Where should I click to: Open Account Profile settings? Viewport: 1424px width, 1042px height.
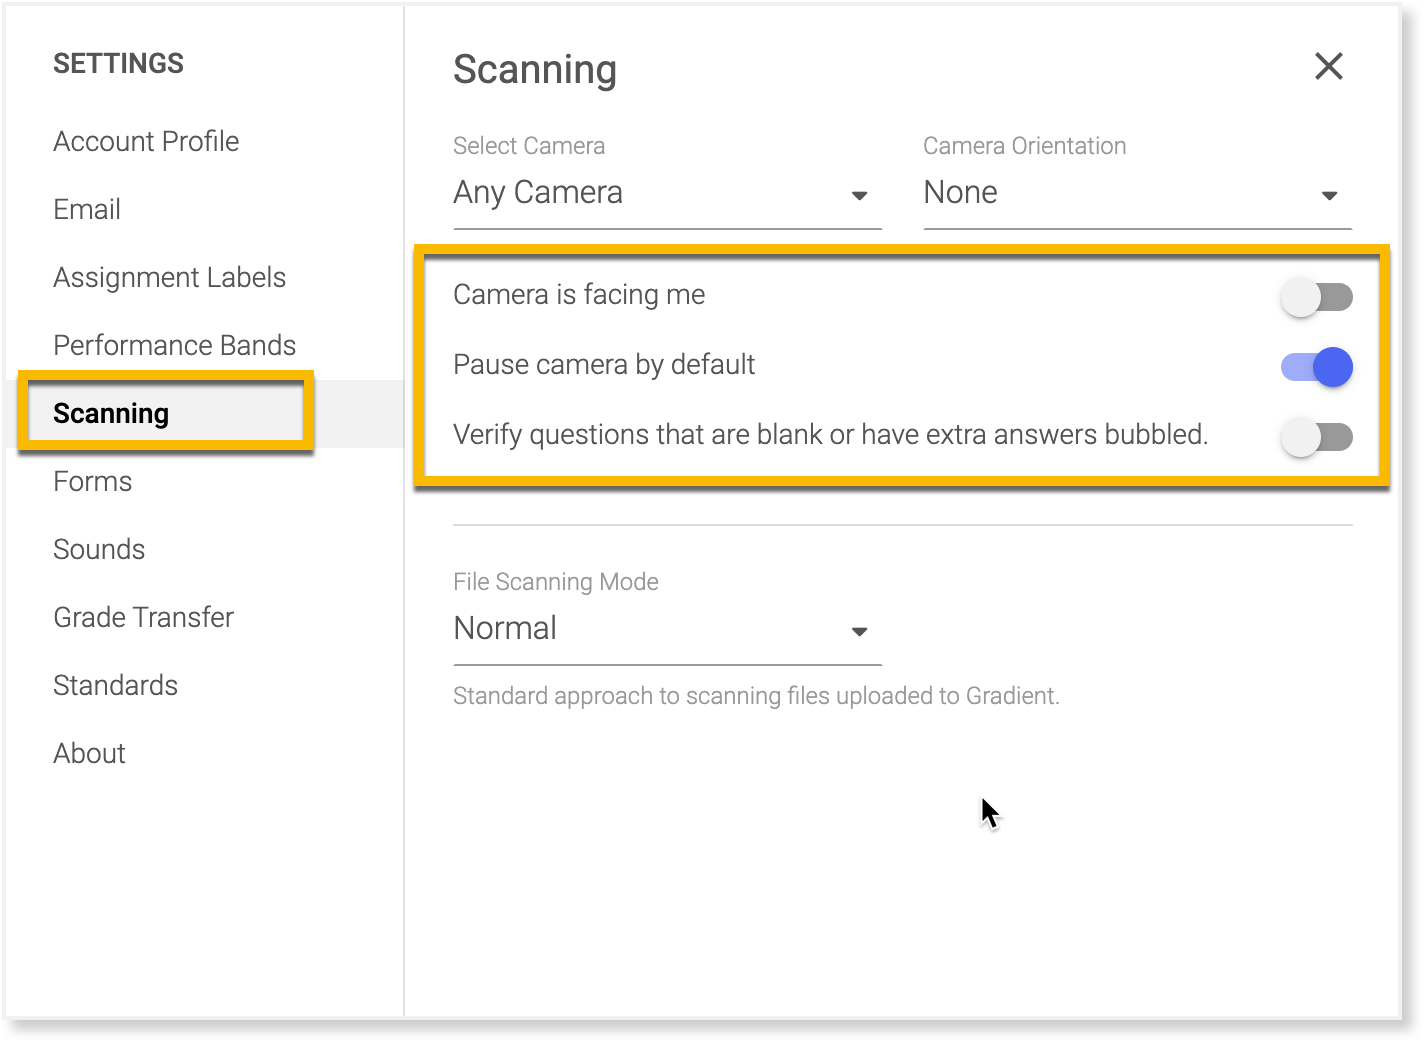point(146,141)
